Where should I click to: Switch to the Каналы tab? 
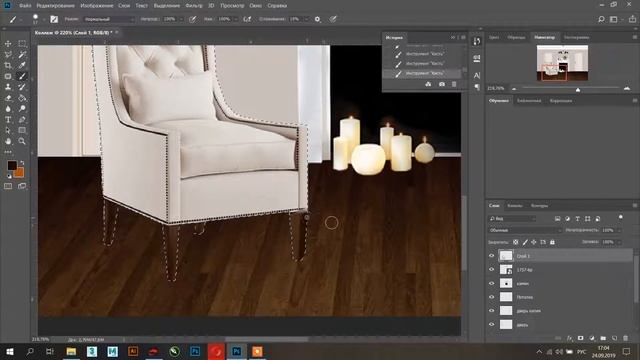click(515, 206)
